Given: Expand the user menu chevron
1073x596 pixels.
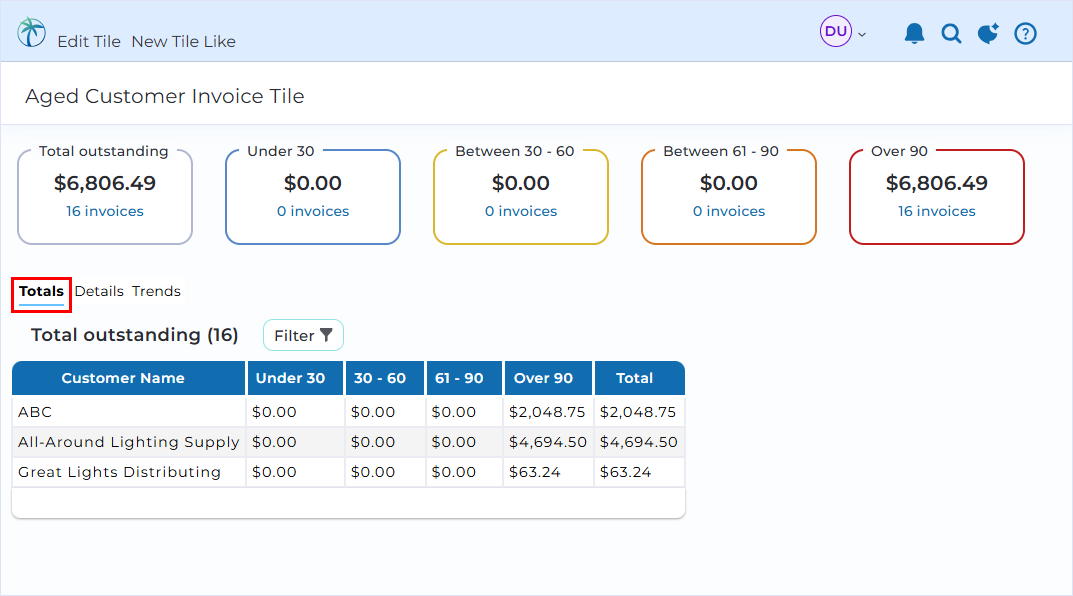Looking at the screenshot, I should (862, 34).
